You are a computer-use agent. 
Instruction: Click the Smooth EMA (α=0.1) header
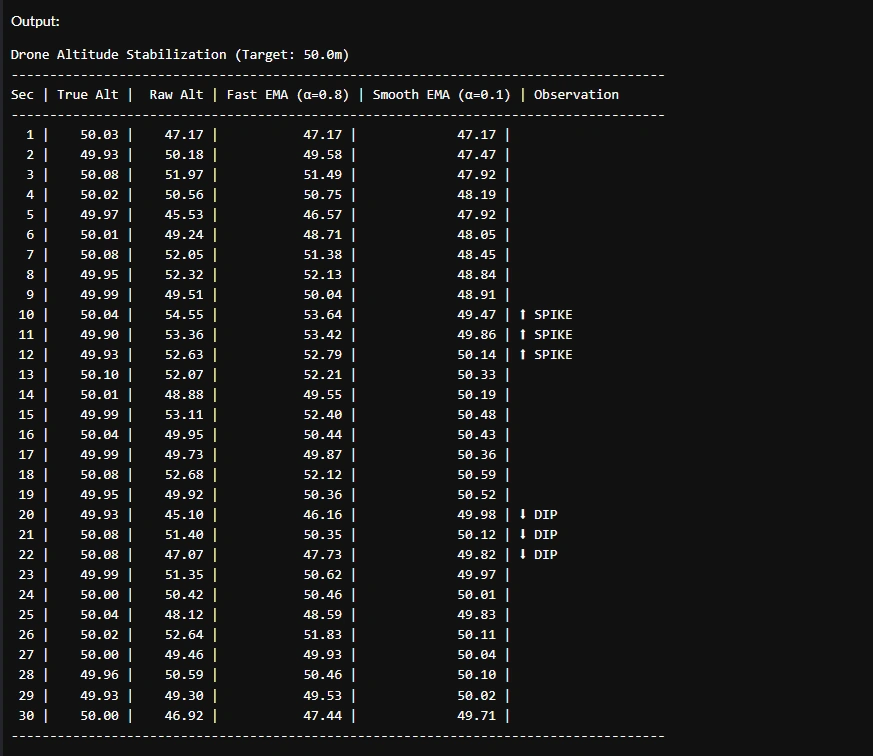tap(442, 95)
